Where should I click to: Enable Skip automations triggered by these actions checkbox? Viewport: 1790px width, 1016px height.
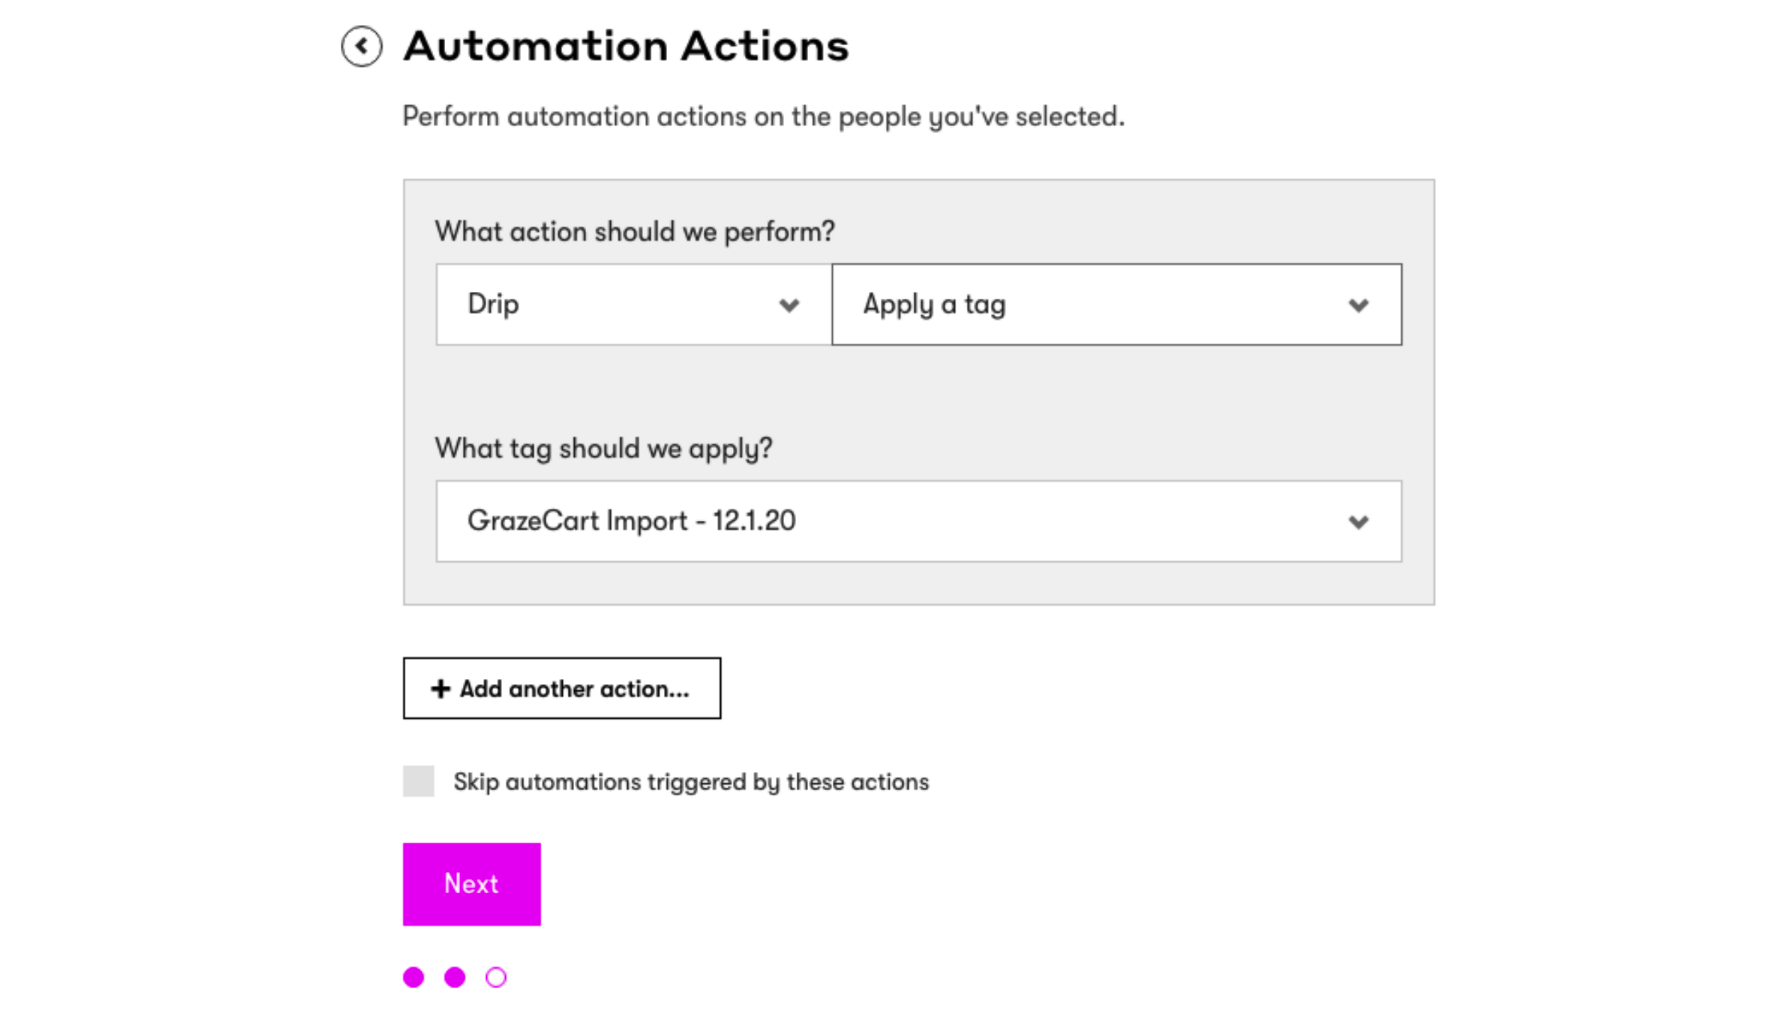click(418, 781)
